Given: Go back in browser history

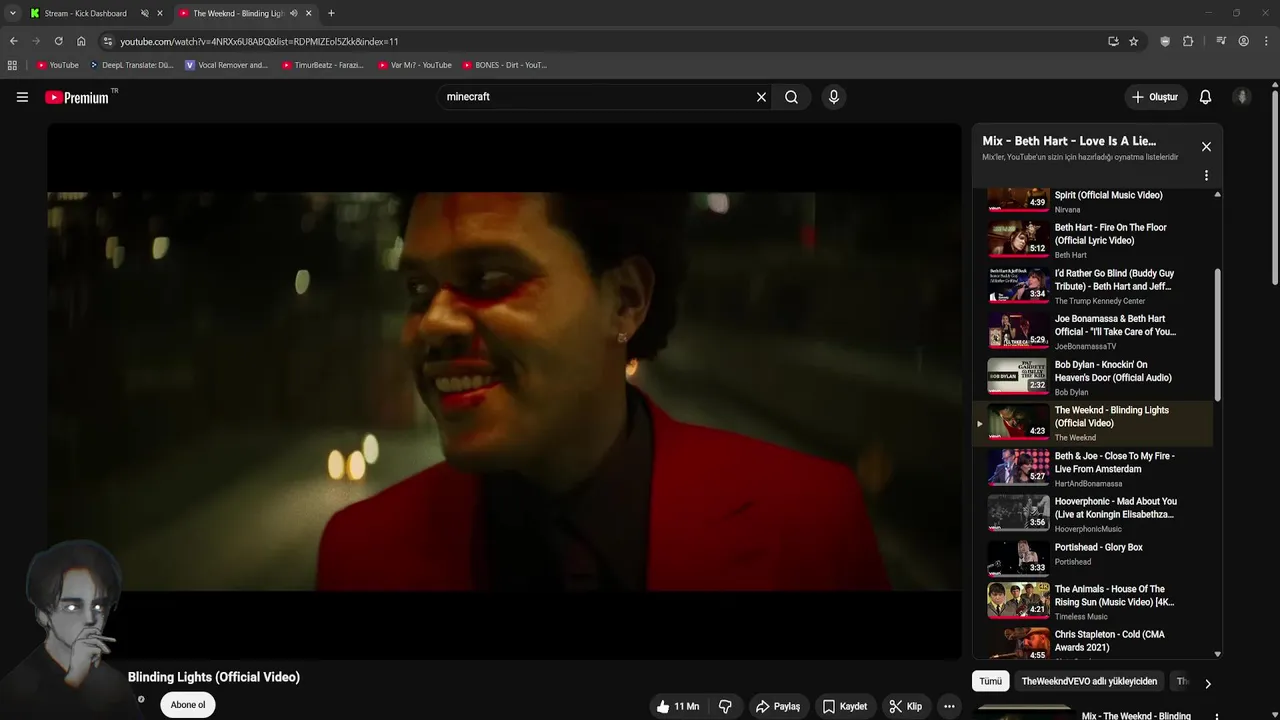Looking at the screenshot, I should pos(13,41).
